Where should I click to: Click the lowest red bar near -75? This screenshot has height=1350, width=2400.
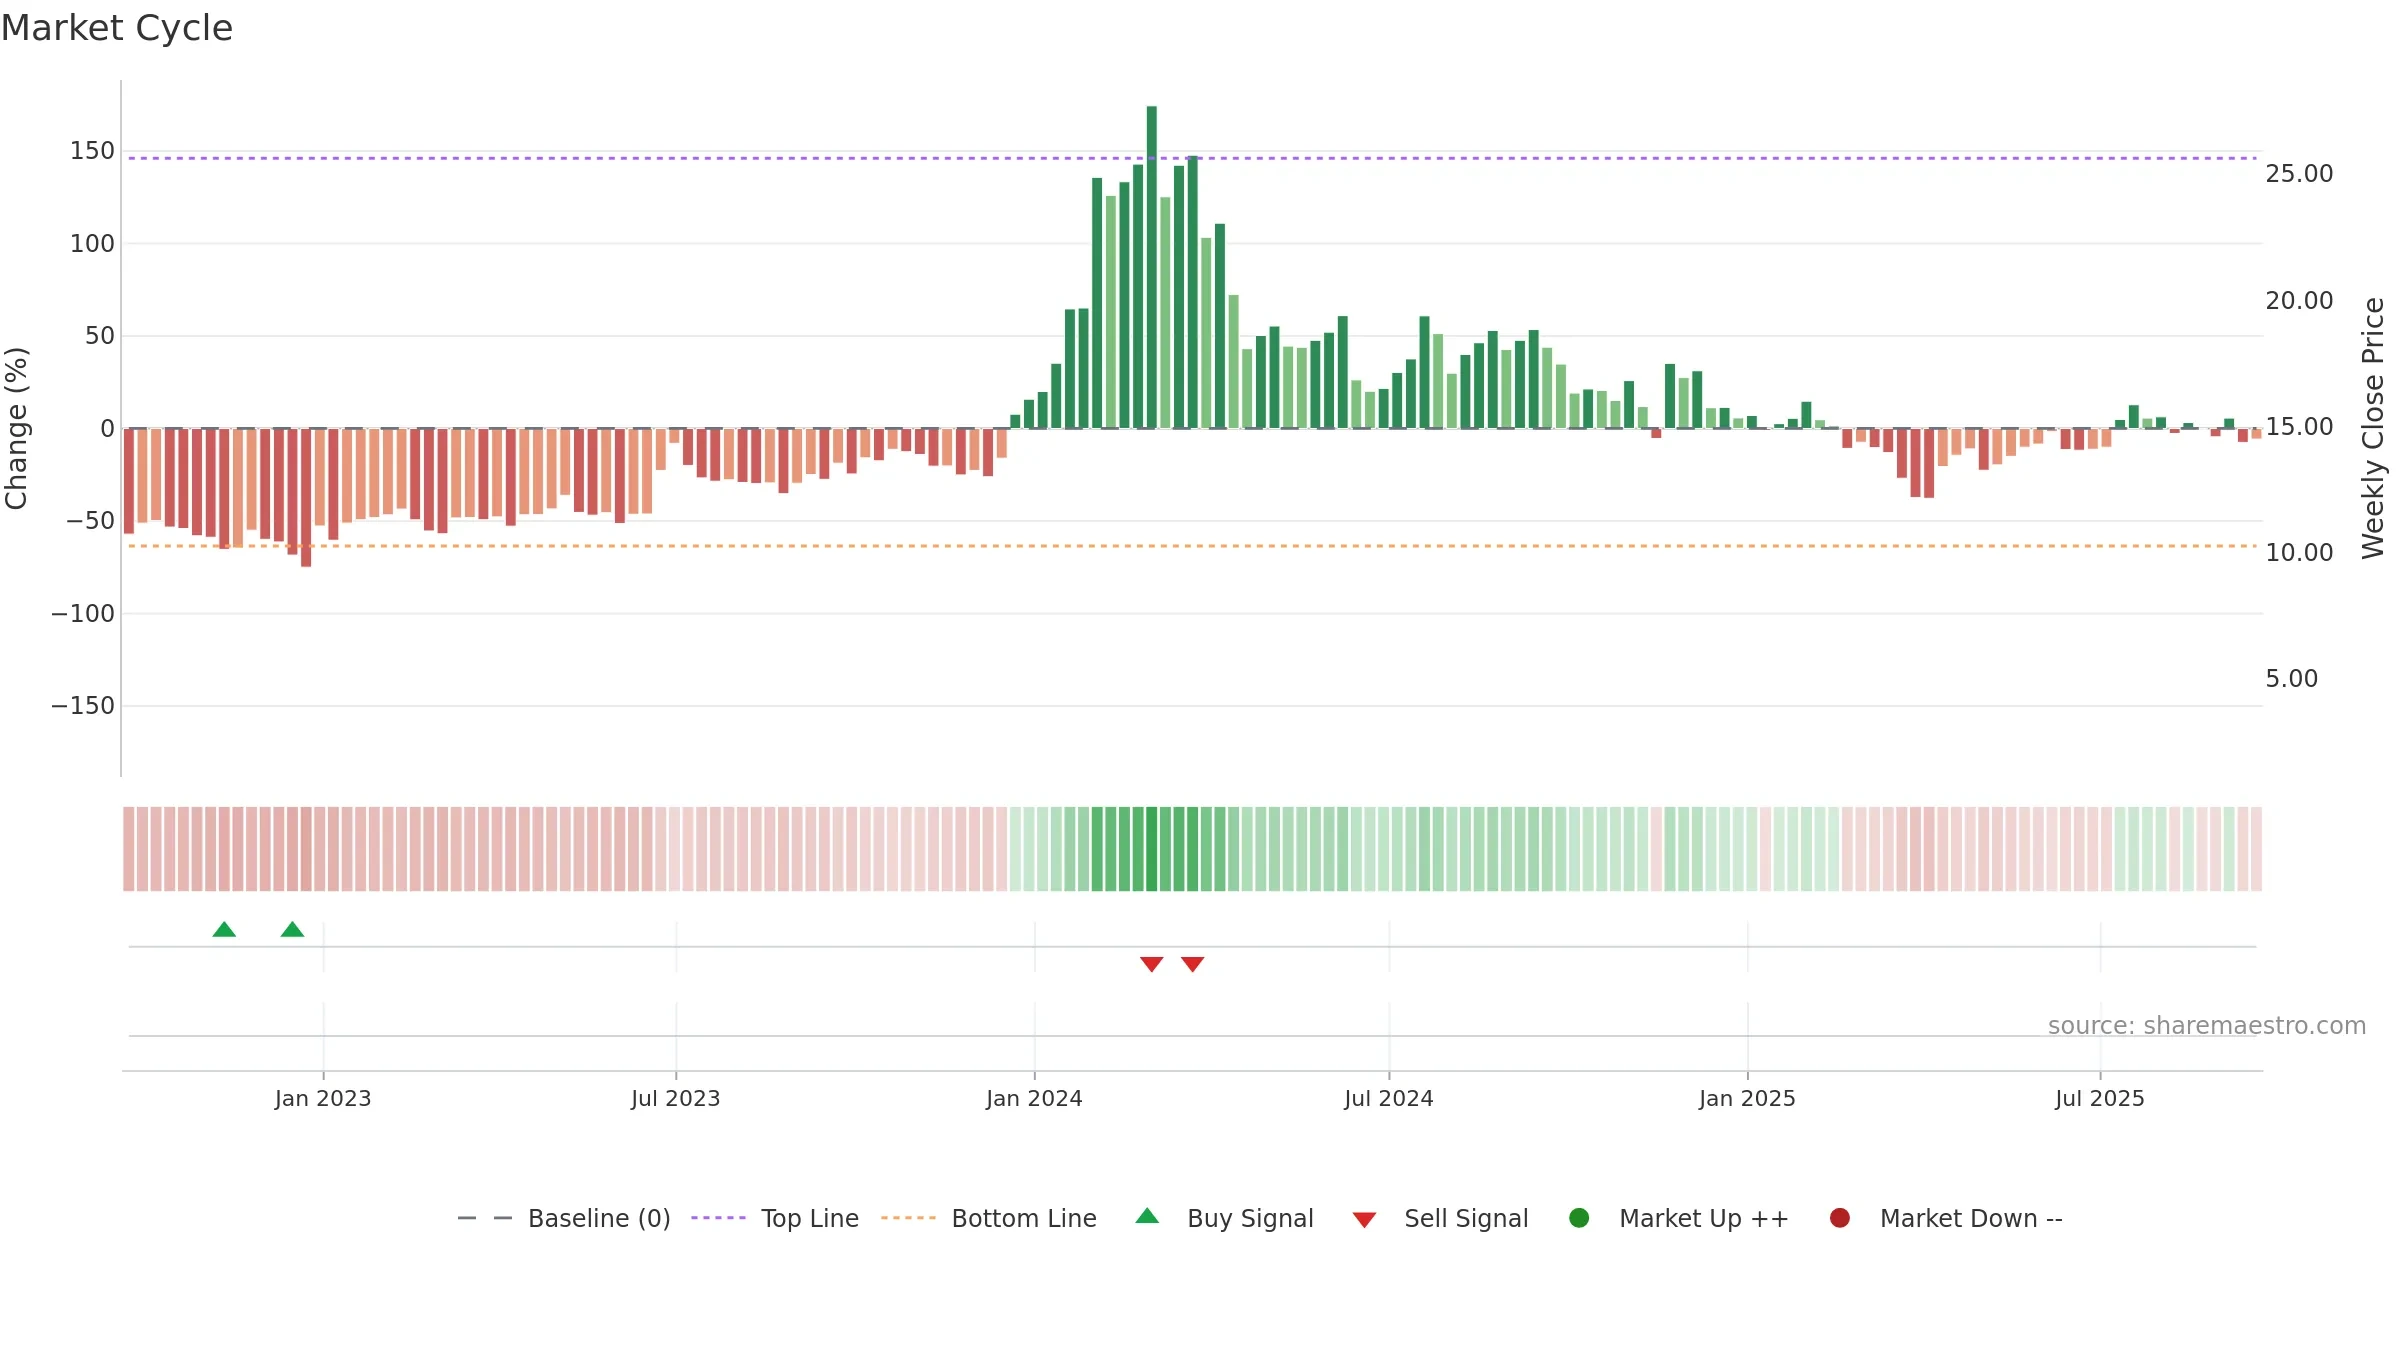306,498
